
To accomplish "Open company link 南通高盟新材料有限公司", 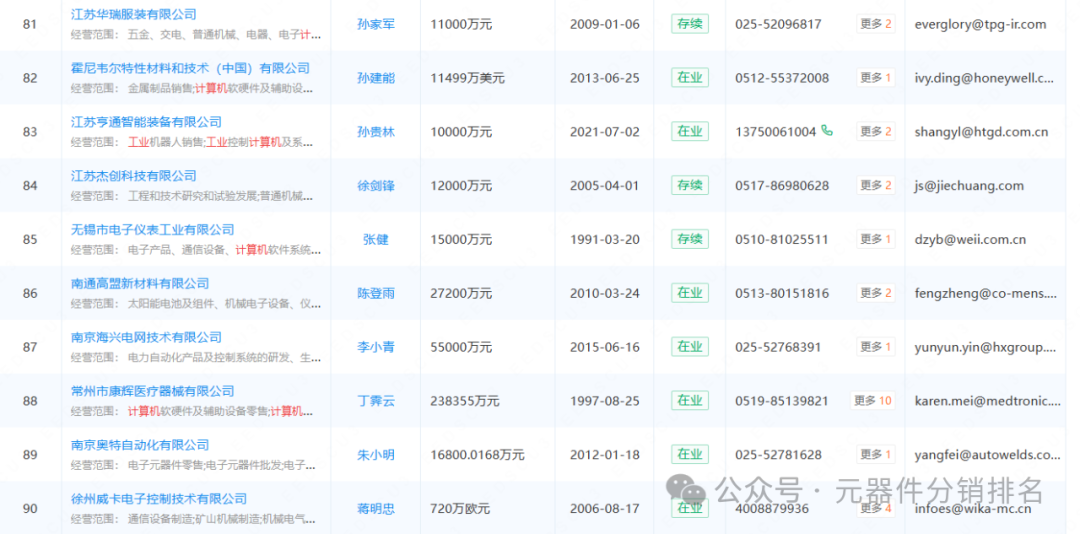I will point(140,283).
